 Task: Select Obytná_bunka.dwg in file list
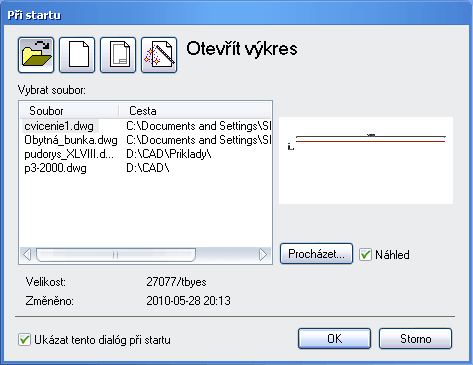71,140
